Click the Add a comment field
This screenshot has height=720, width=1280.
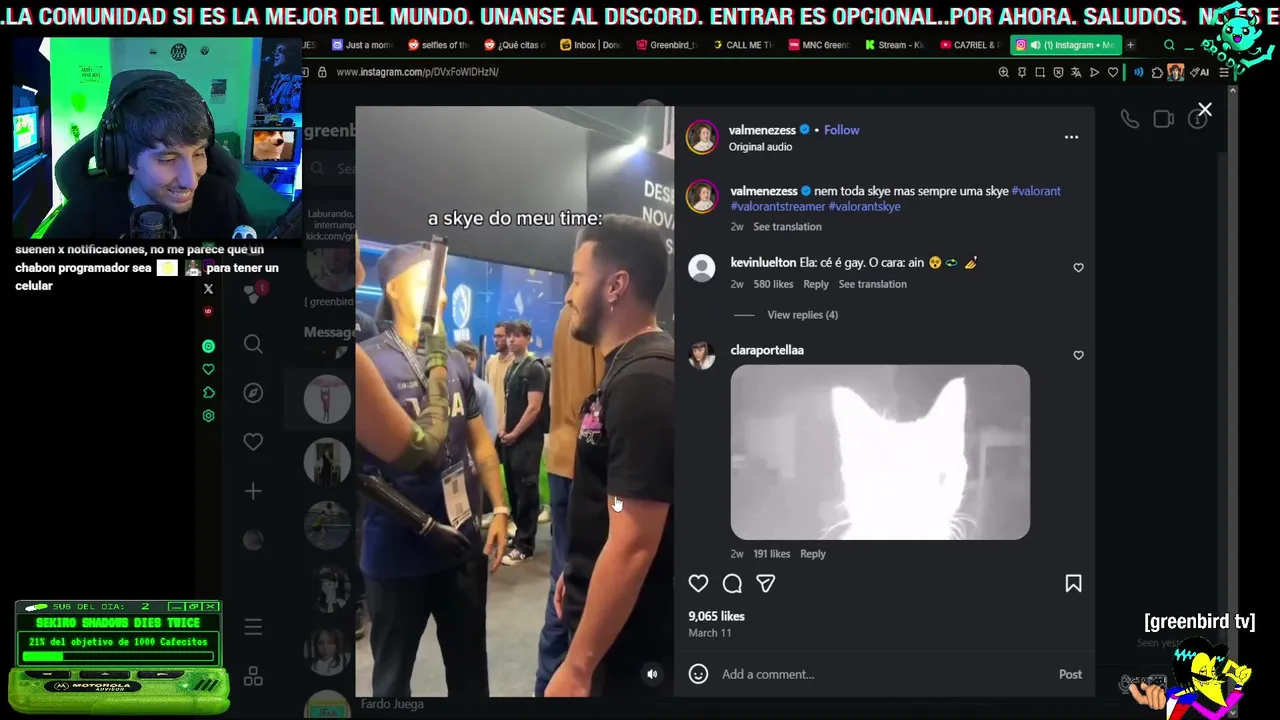coord(880,674)
